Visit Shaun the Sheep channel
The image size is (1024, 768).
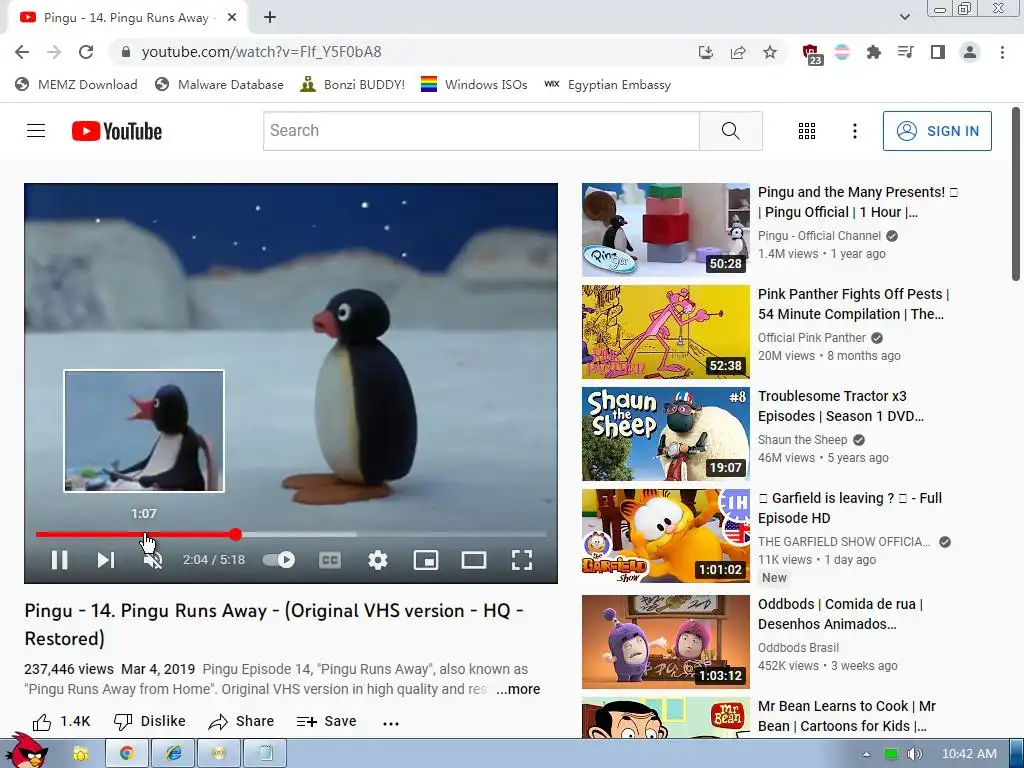click(x=802, y=440)
